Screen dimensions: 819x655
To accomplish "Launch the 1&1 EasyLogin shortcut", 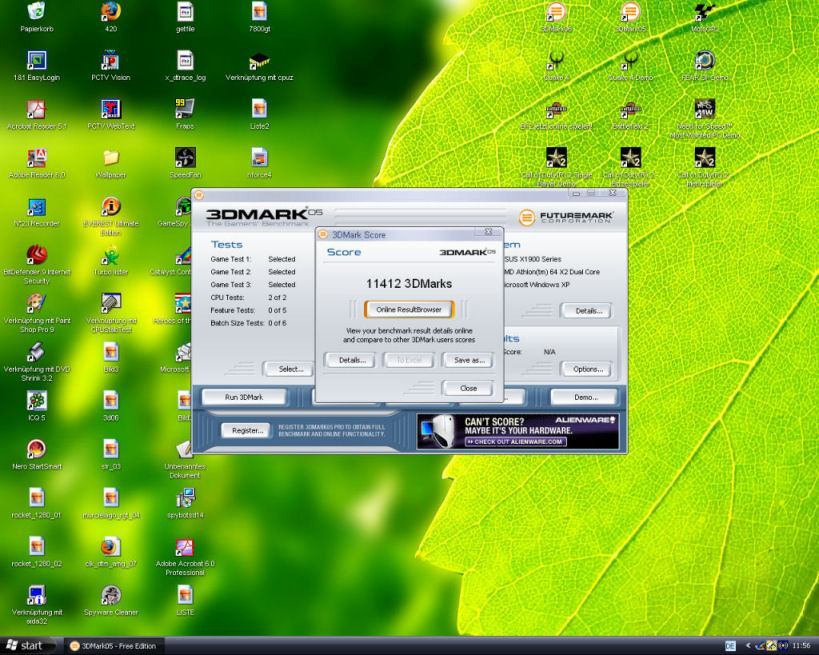I will coord(37,61).
